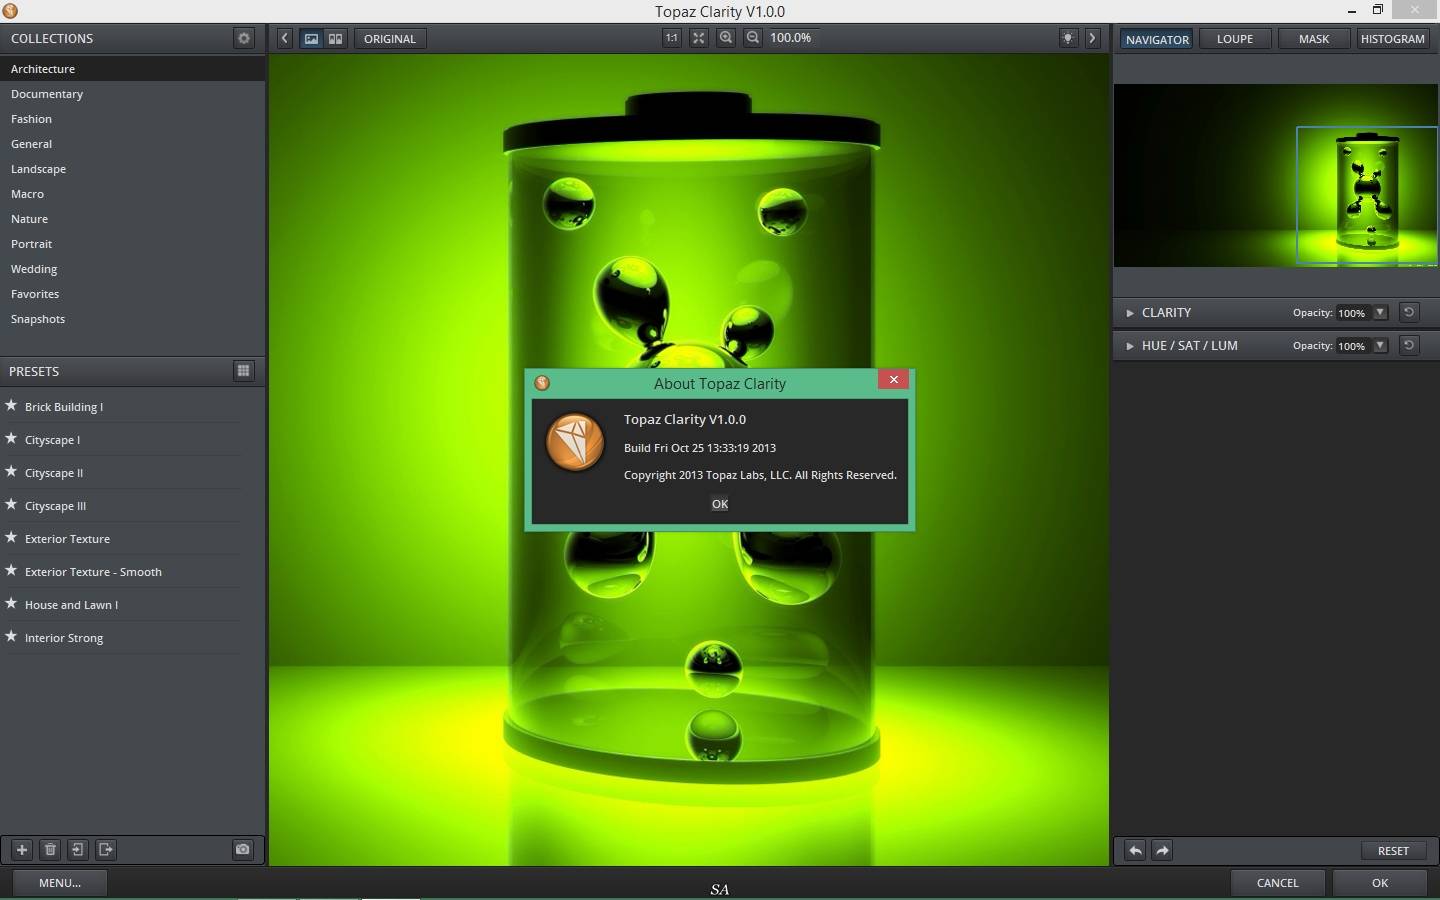Image resolution: width=1440 pixels, height=900 pixels.
Task: Add a new preset with the plus icon
Action: (22, 850)
